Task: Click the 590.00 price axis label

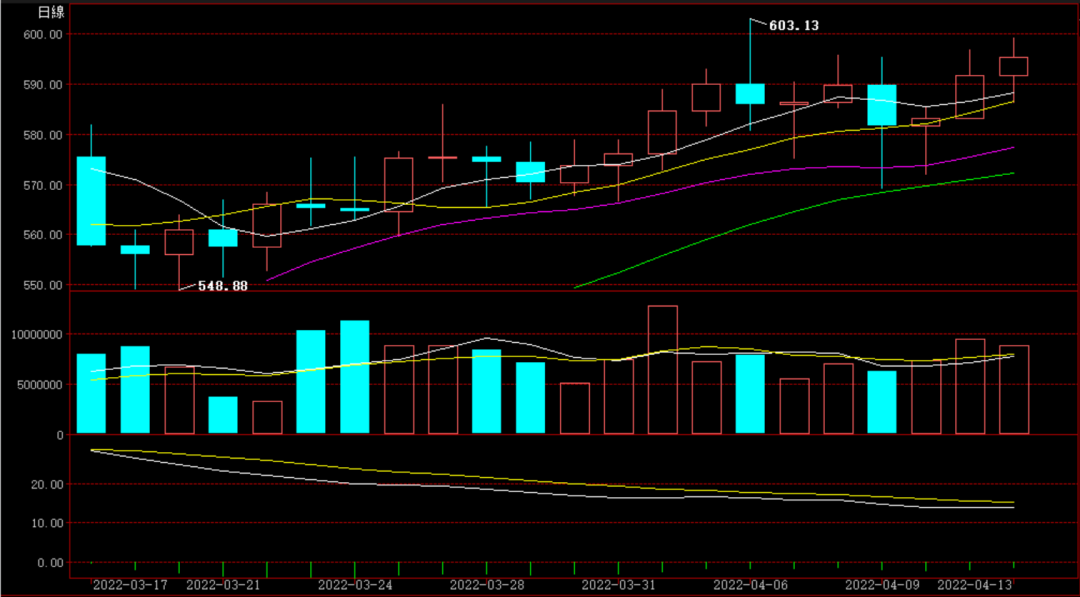Action: (44, 85)
